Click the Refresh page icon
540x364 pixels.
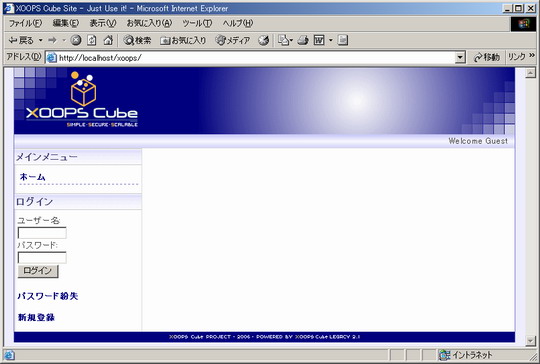point(92,41)
